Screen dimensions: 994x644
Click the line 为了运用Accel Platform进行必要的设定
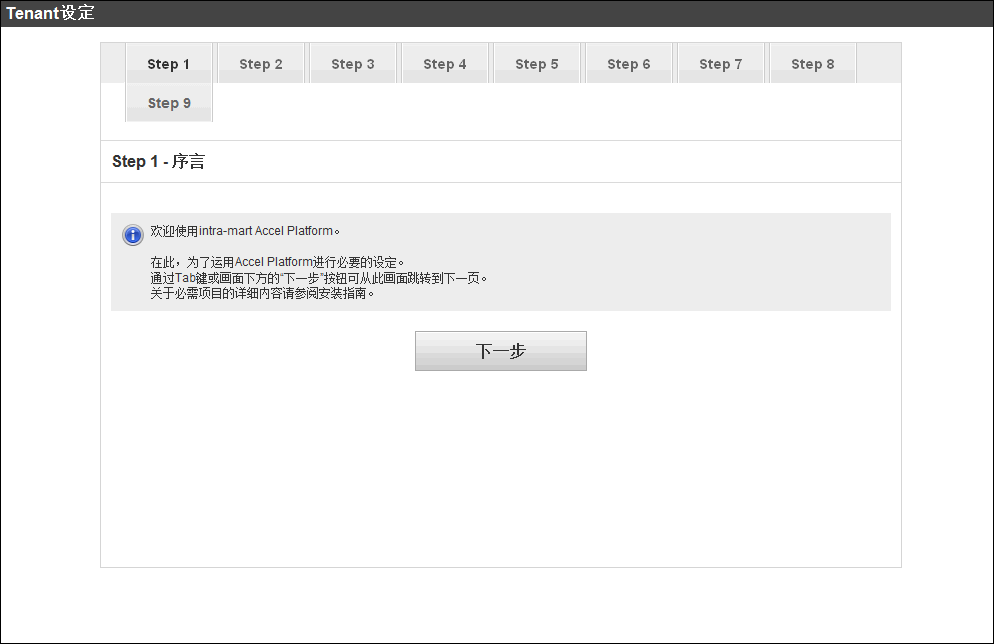pyautogui.click(x=277, y=262)
